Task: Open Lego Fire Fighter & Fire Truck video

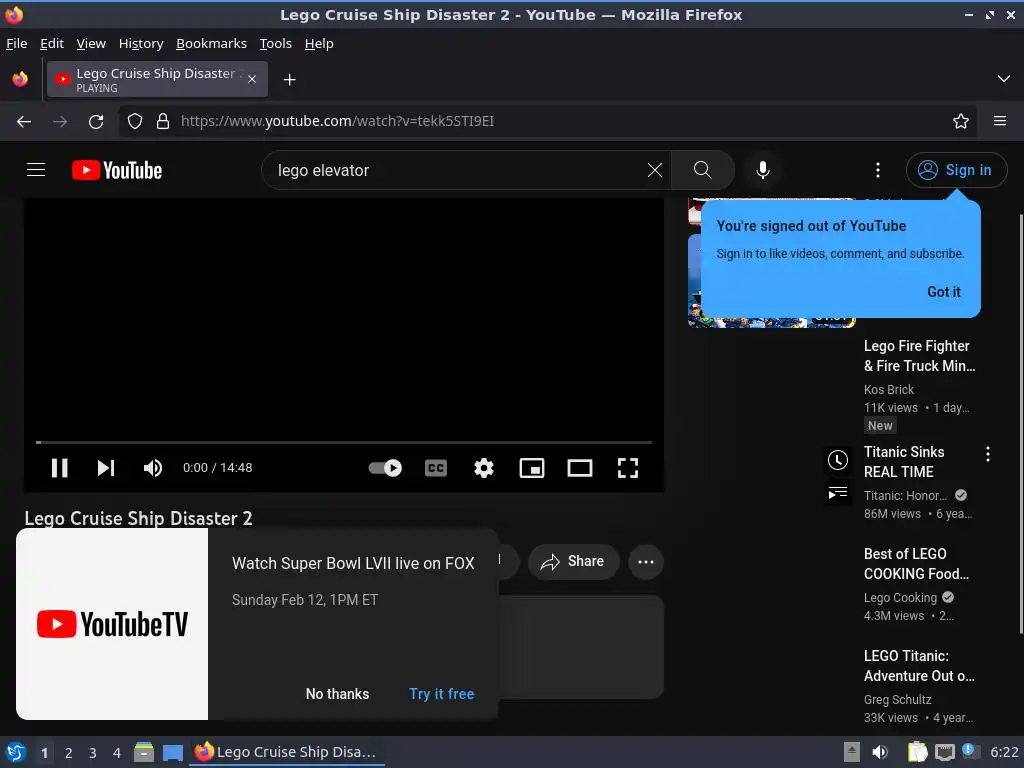Action: 920,356
